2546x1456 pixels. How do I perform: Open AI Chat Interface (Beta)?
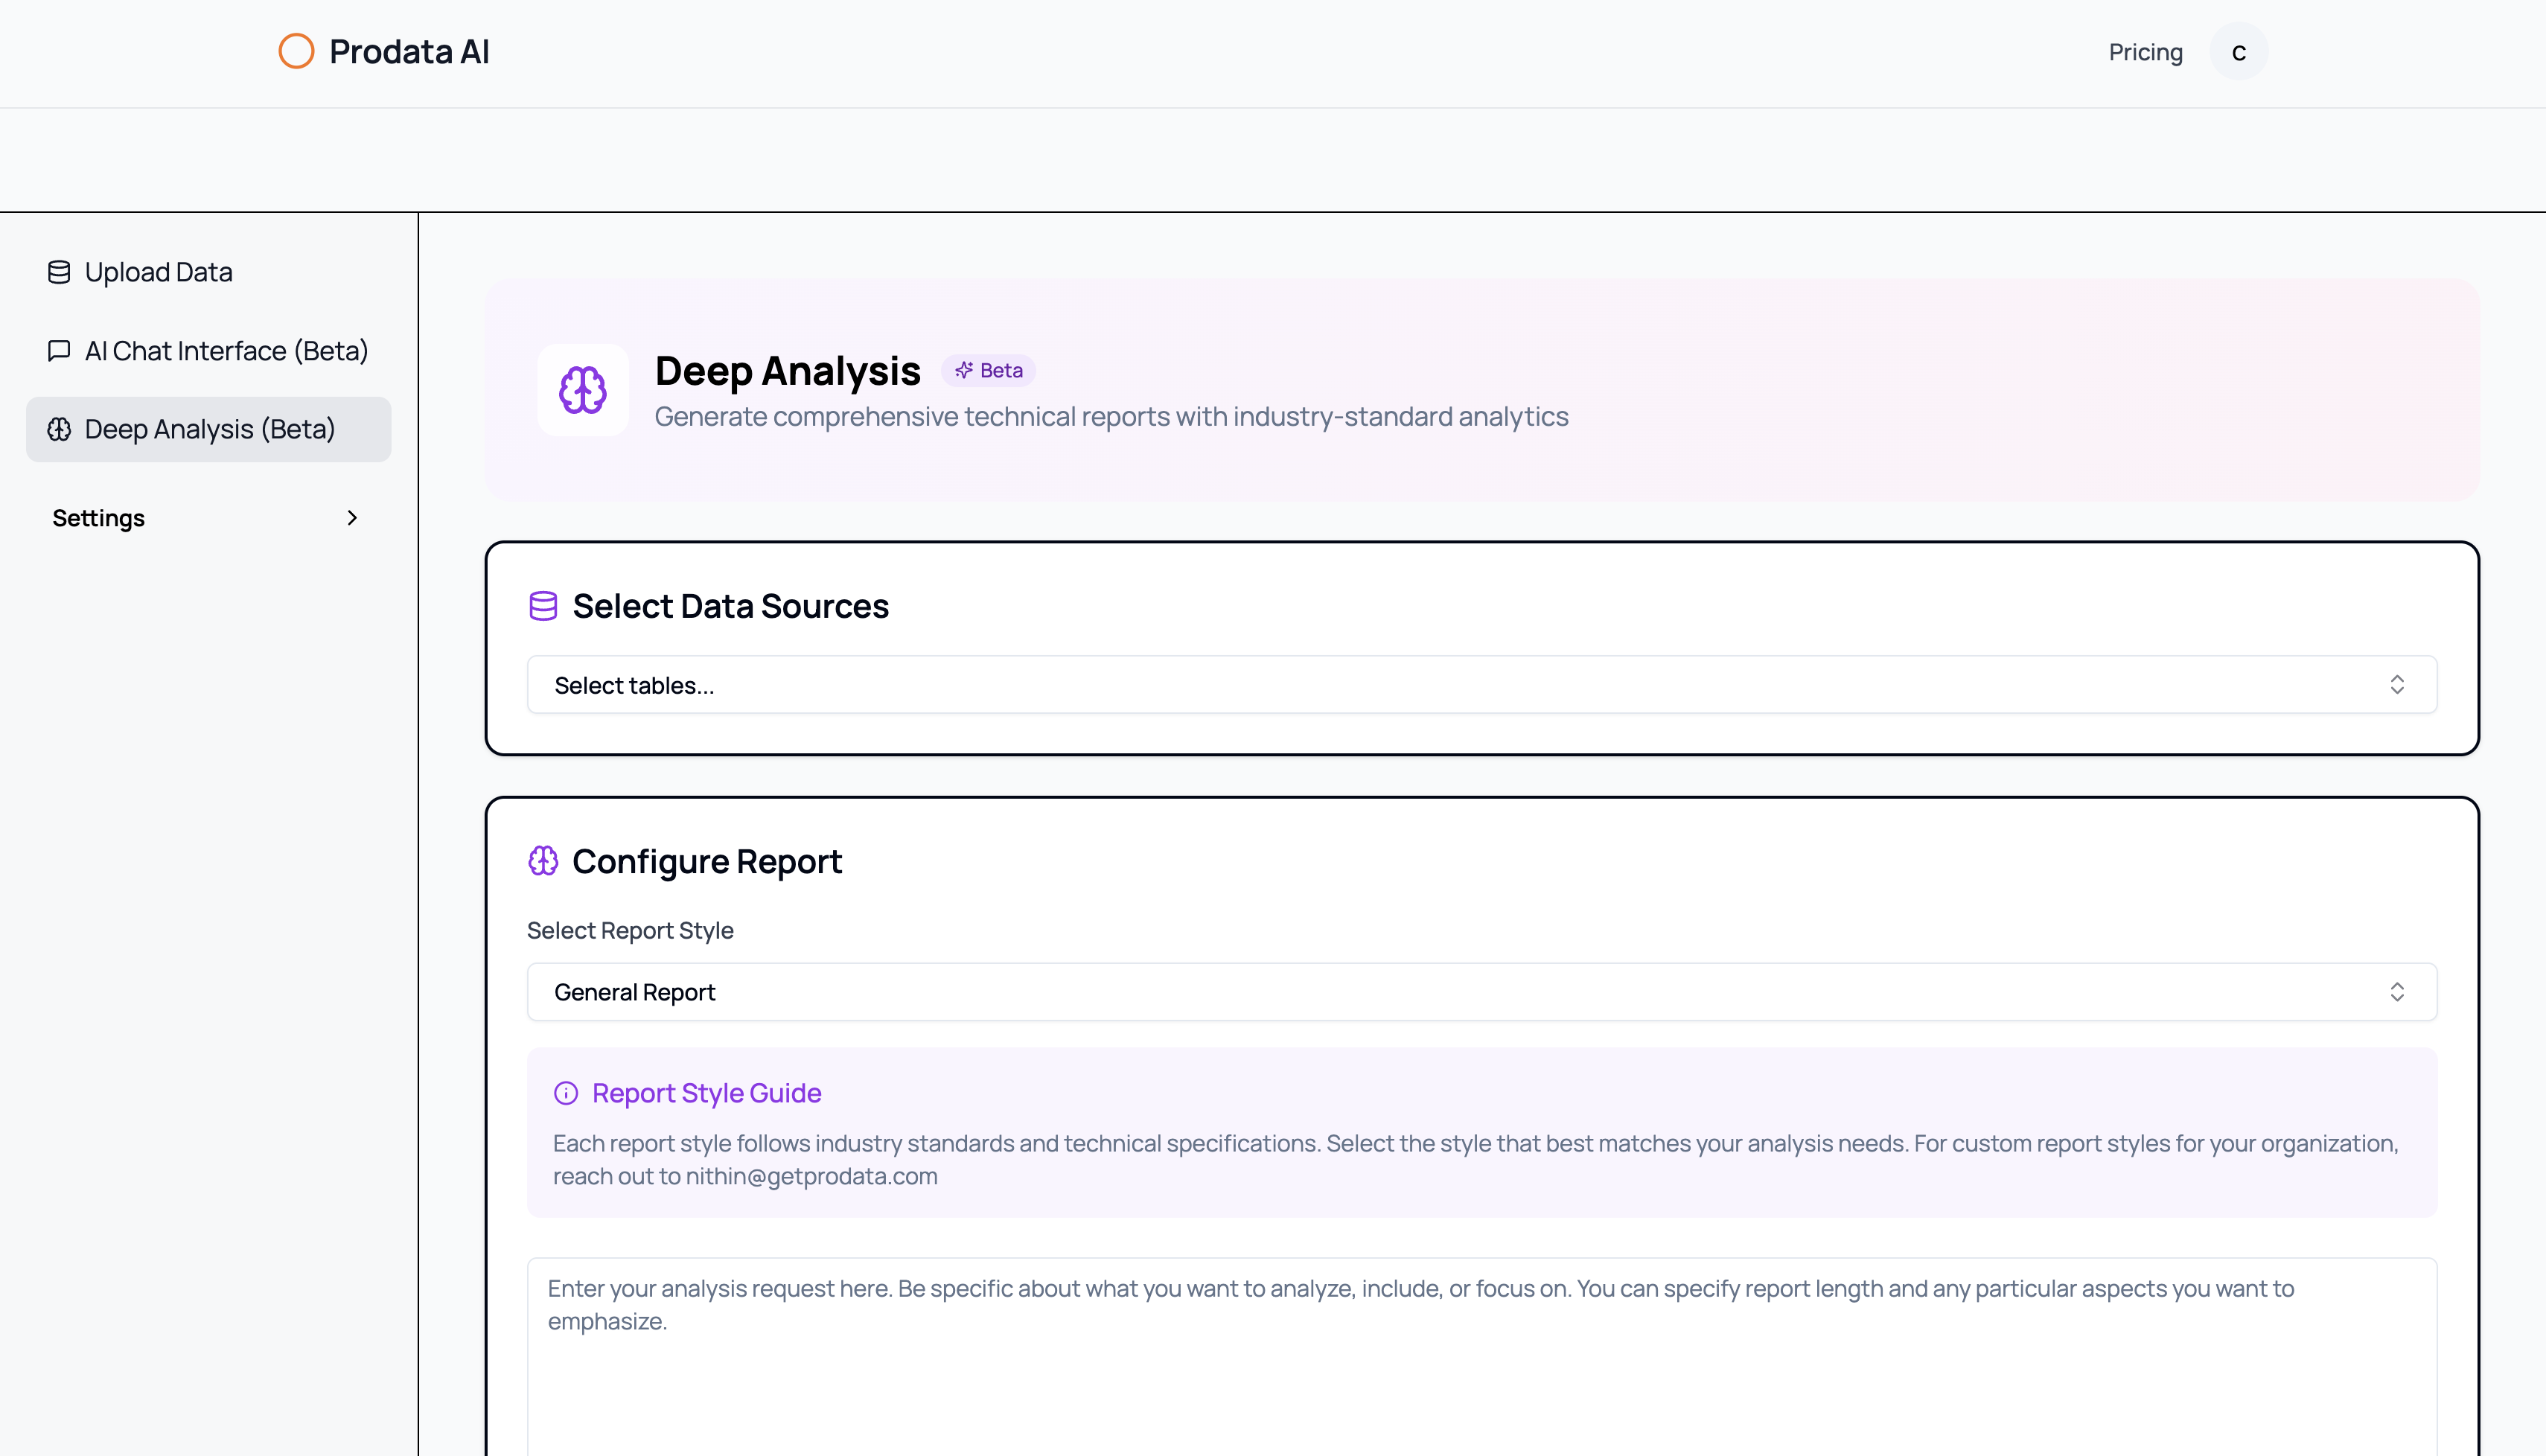pyautogui.click(x=208, y=351)
